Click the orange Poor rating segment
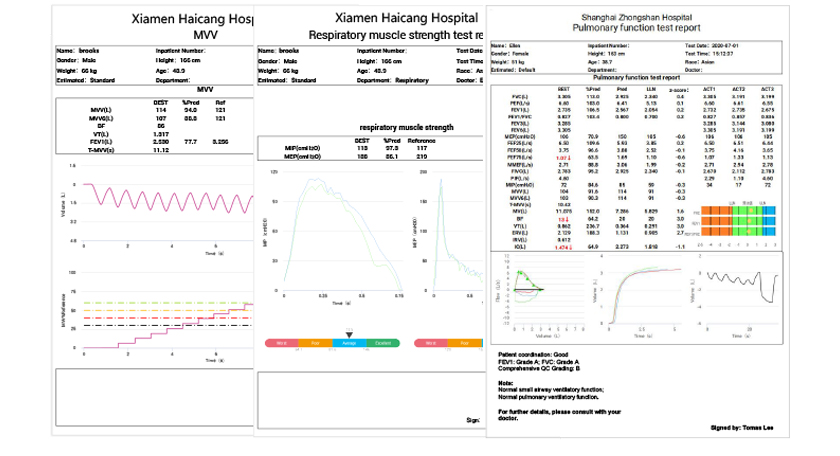This screenshot has width=840, height=456. tap(316, 343)
